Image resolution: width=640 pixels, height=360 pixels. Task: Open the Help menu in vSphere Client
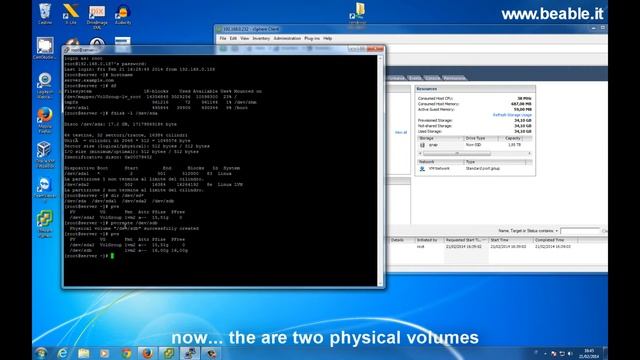pos(327,38)
